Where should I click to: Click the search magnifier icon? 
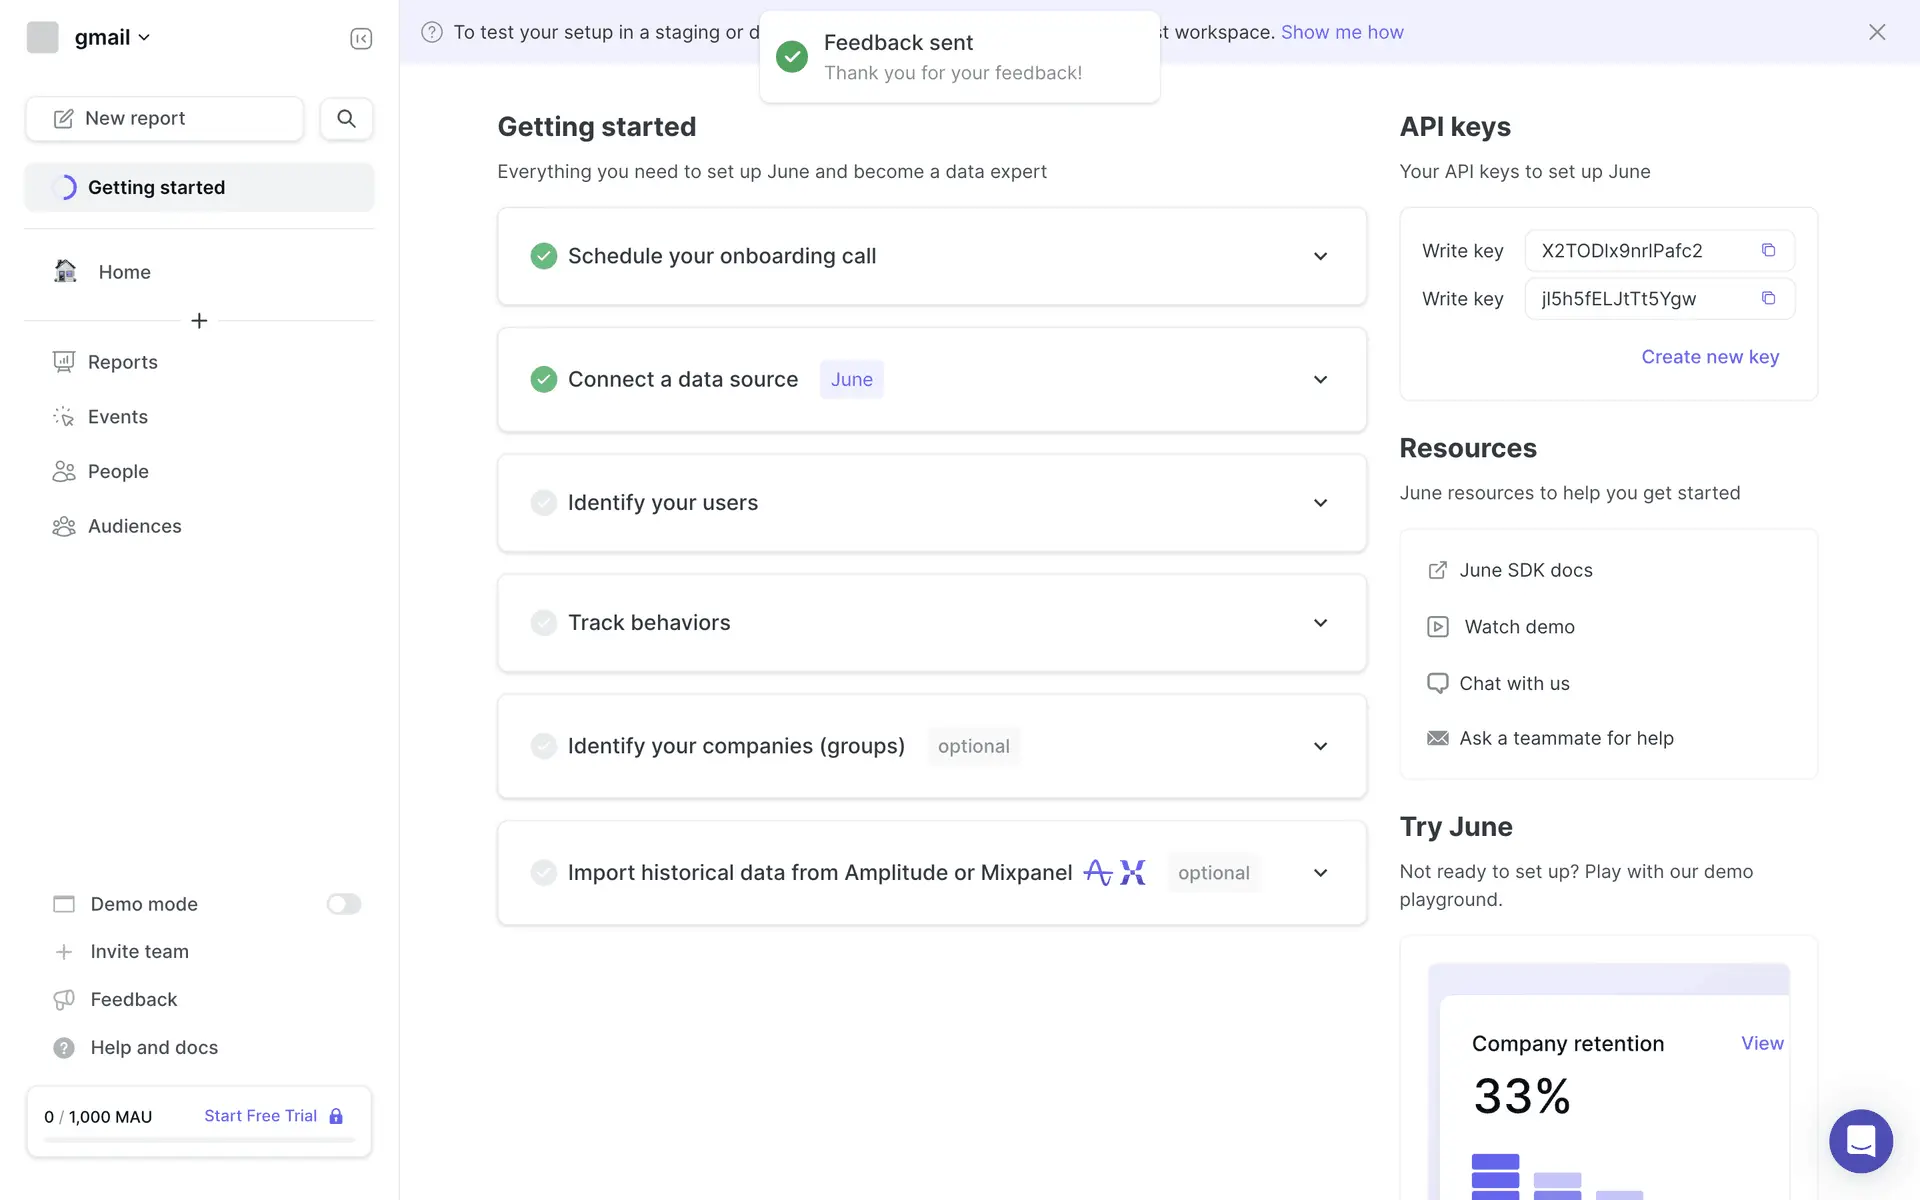346,118
